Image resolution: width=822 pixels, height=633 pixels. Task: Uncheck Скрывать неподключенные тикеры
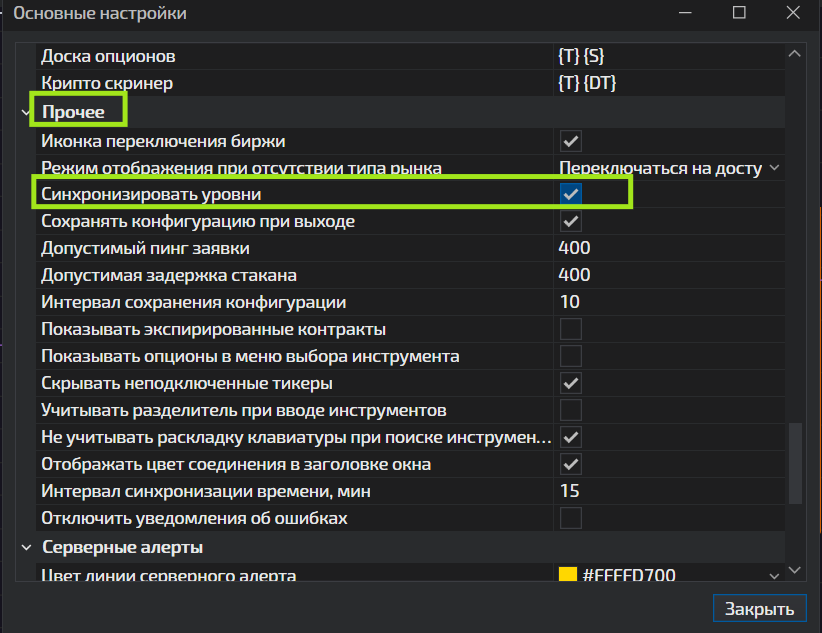[571, 383]
